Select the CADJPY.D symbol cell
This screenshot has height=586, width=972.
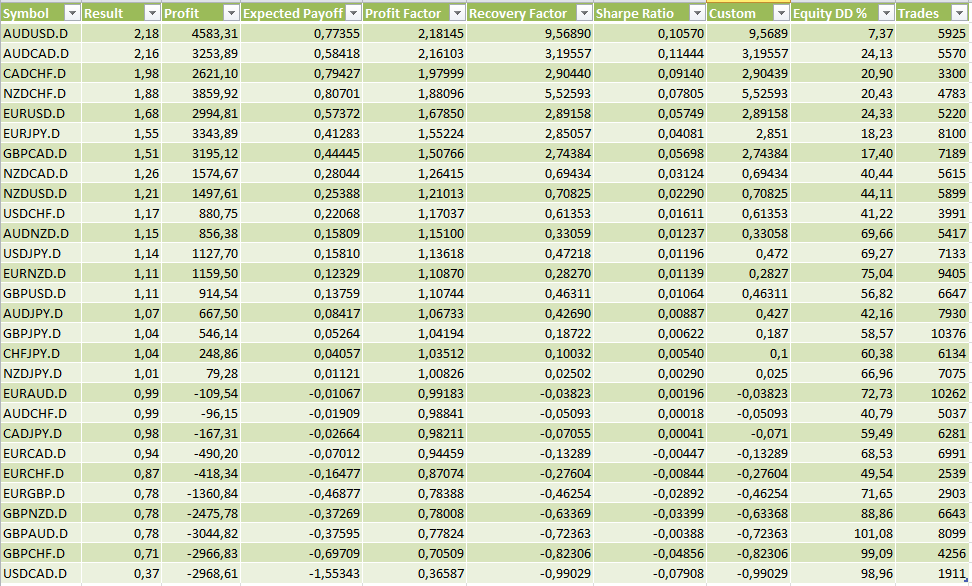(41, 433)
